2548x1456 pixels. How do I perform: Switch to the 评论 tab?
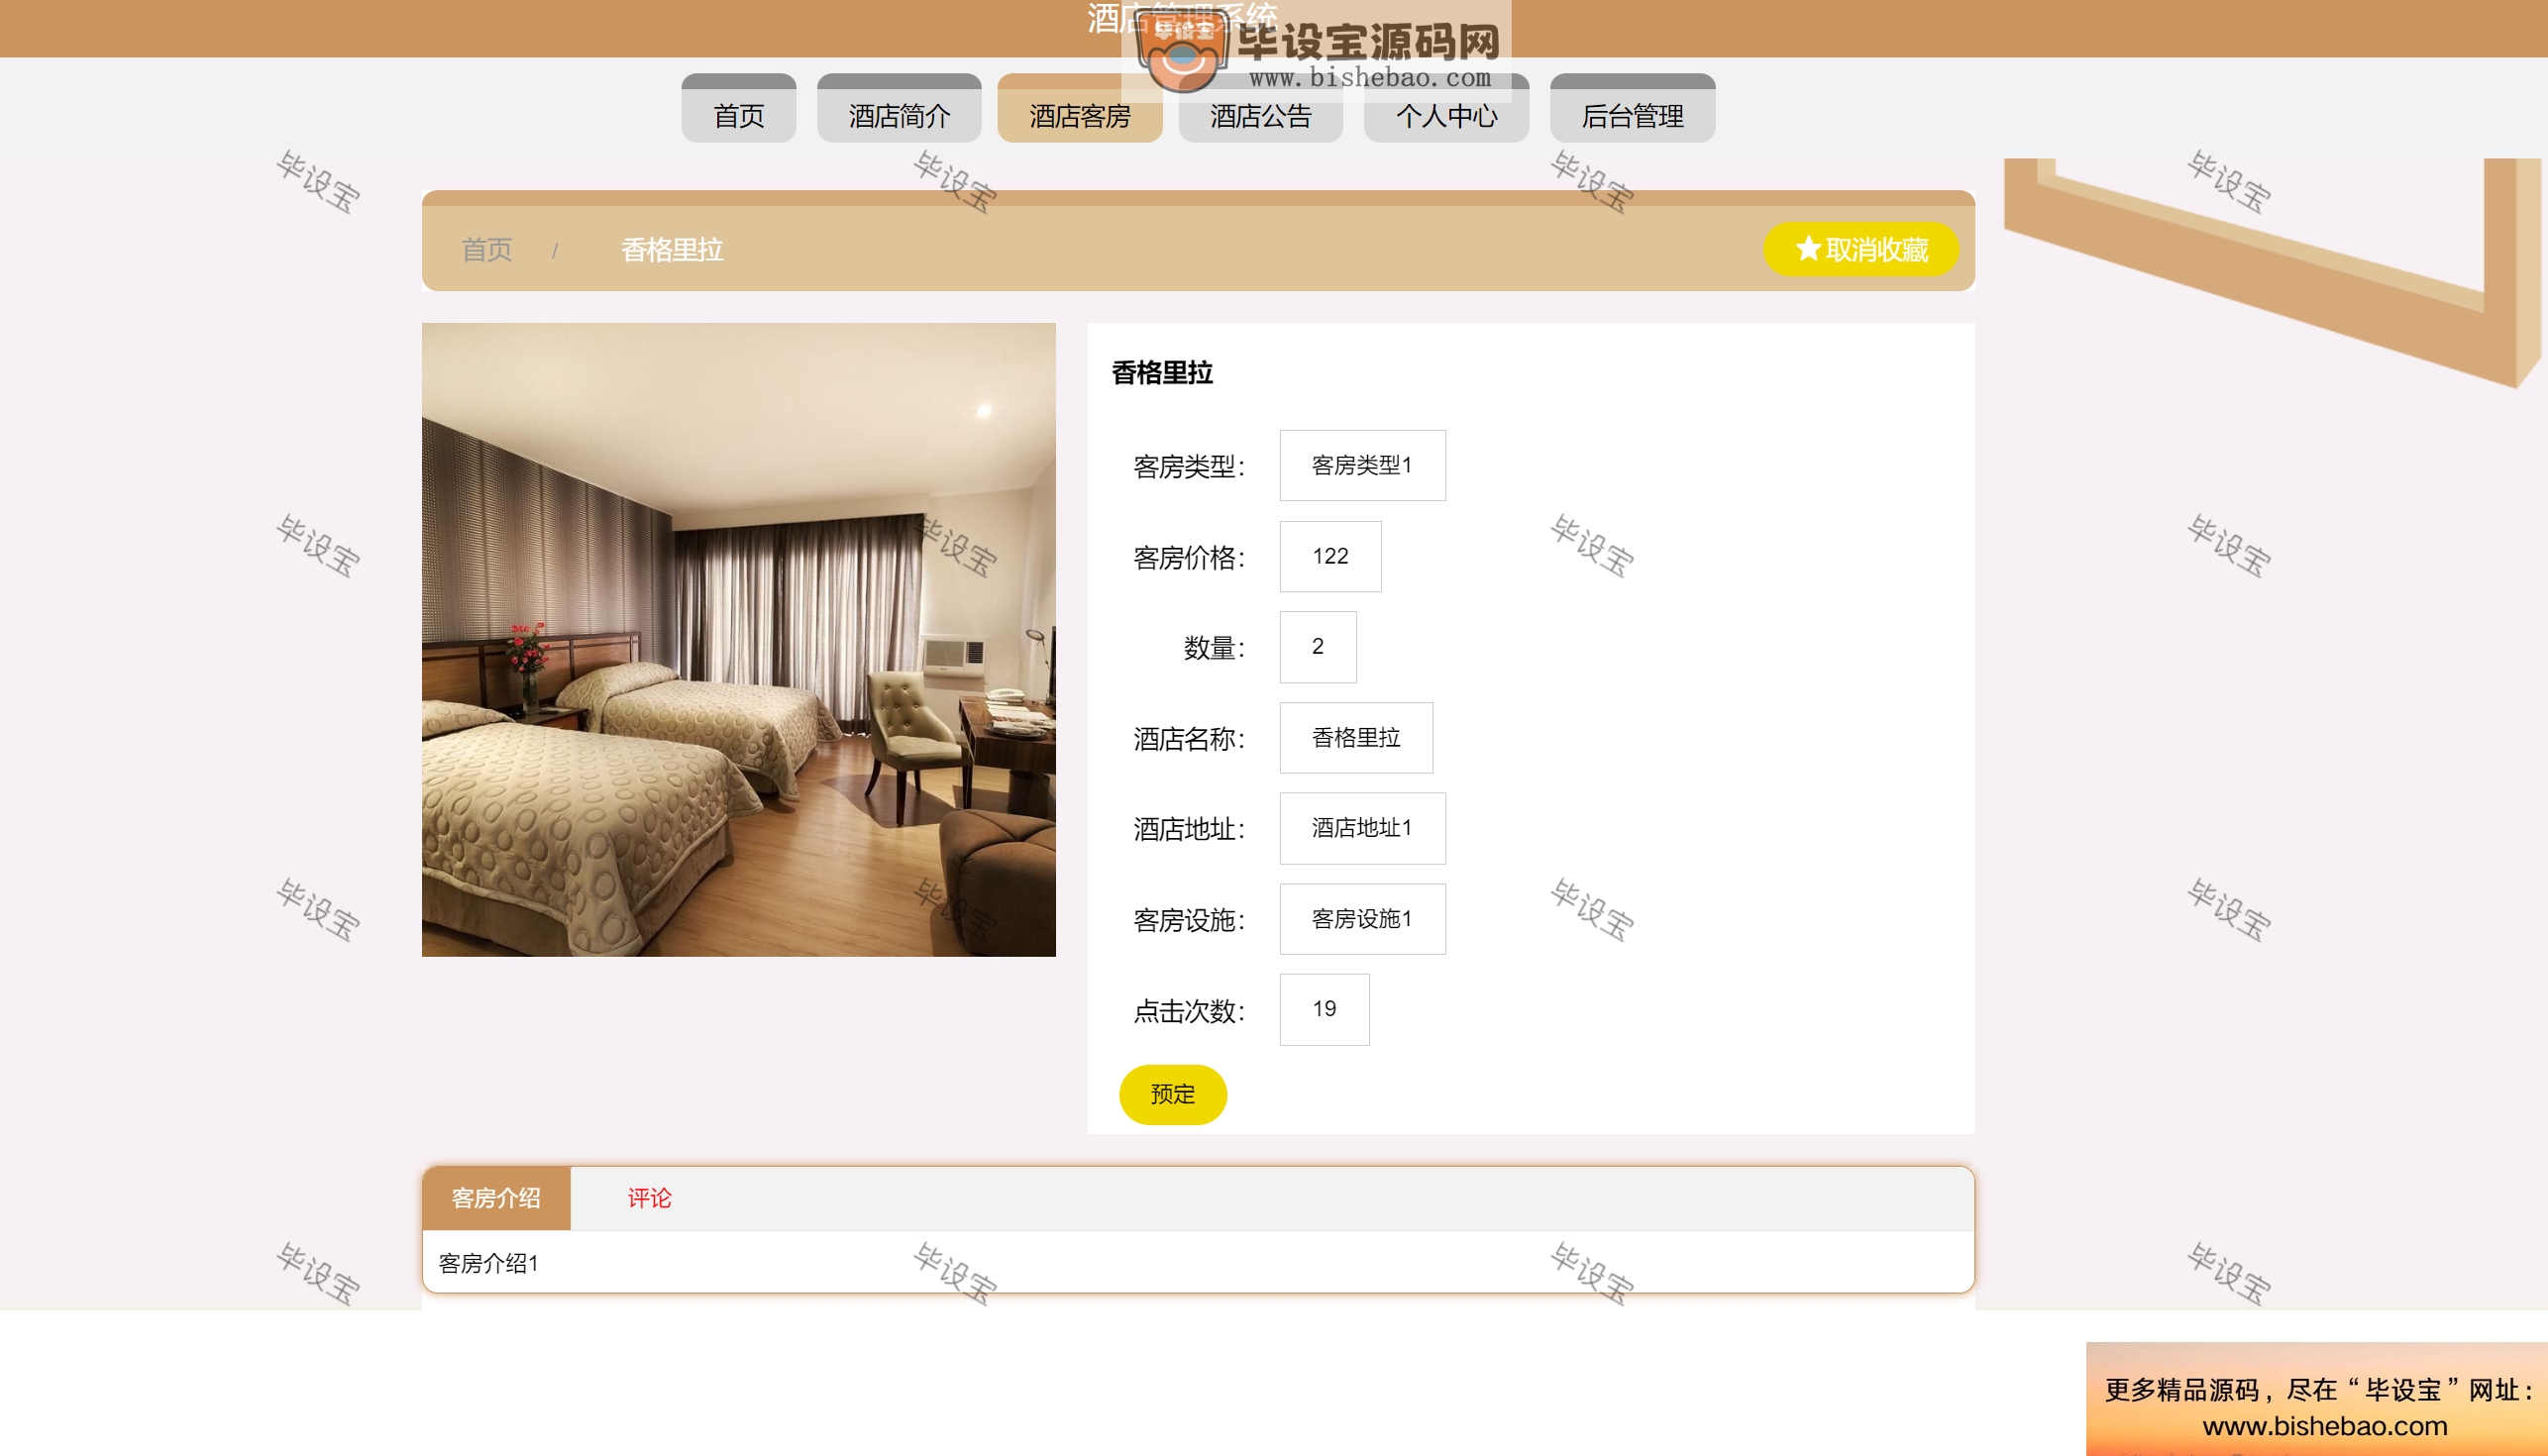649,1198
